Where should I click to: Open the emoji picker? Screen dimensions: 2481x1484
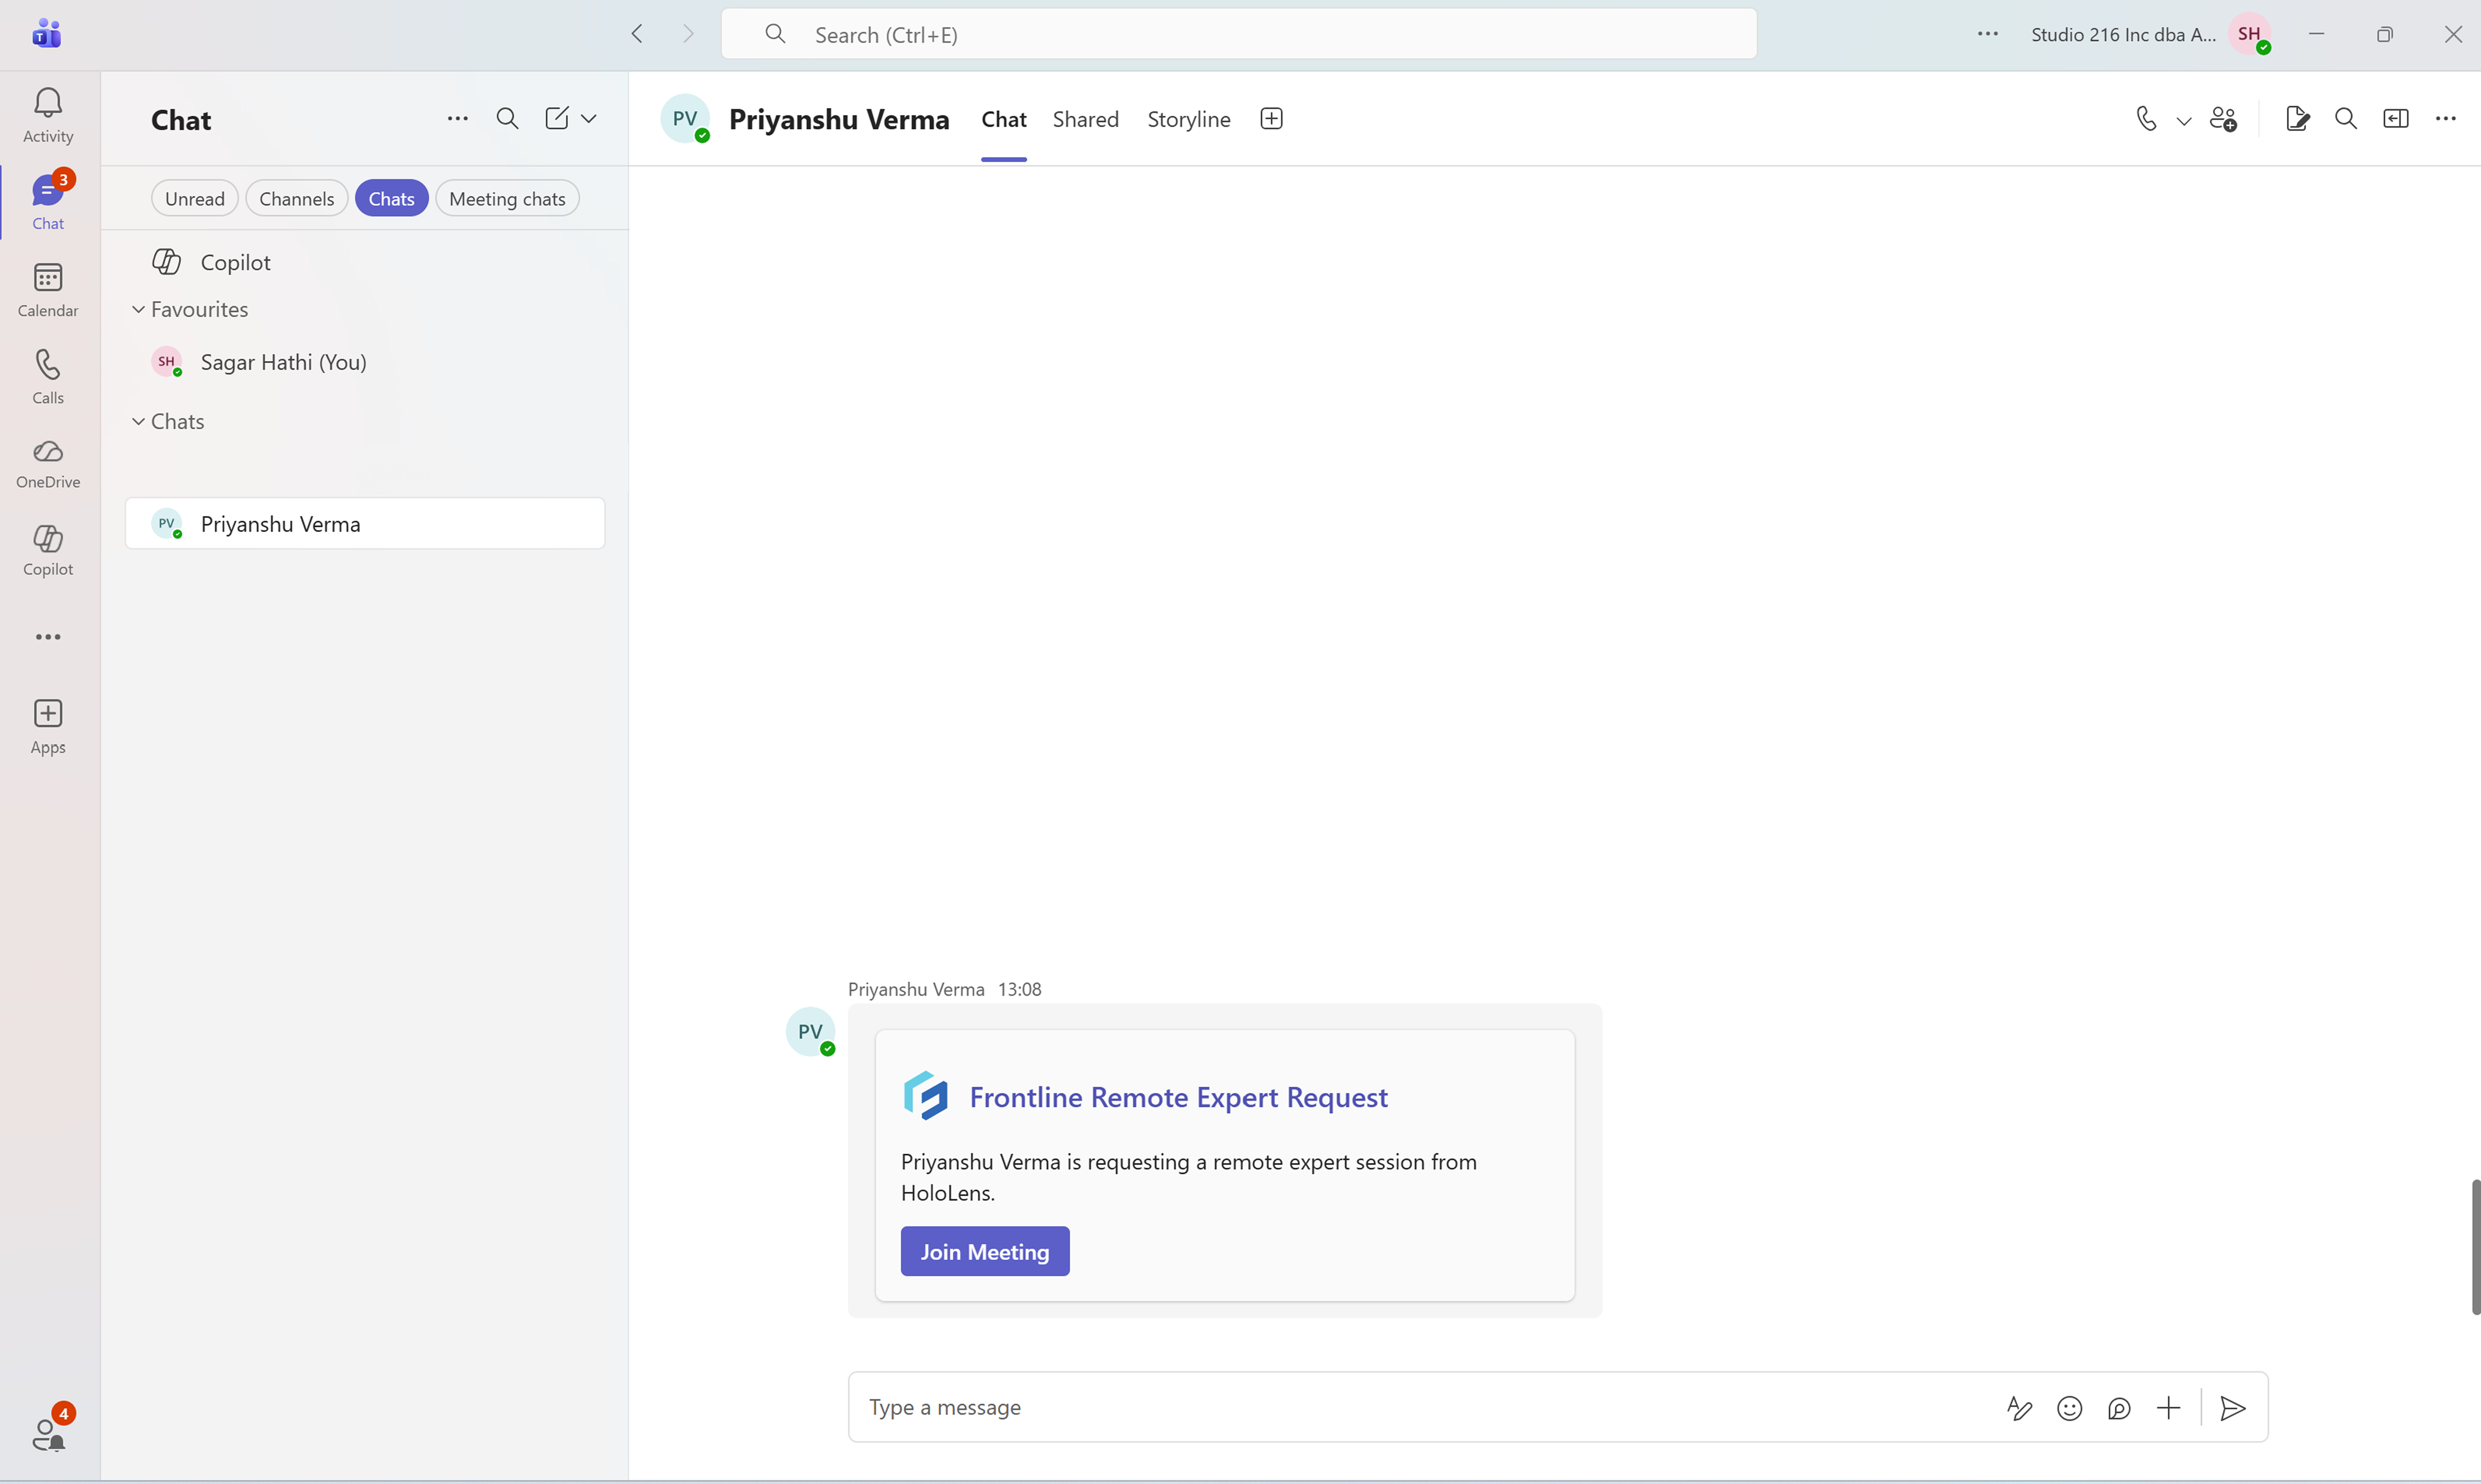pos(2069,1408)
